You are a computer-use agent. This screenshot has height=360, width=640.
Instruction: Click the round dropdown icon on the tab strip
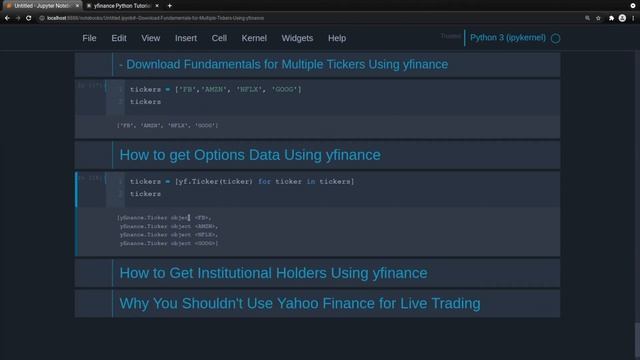click(x=633, y=6)
